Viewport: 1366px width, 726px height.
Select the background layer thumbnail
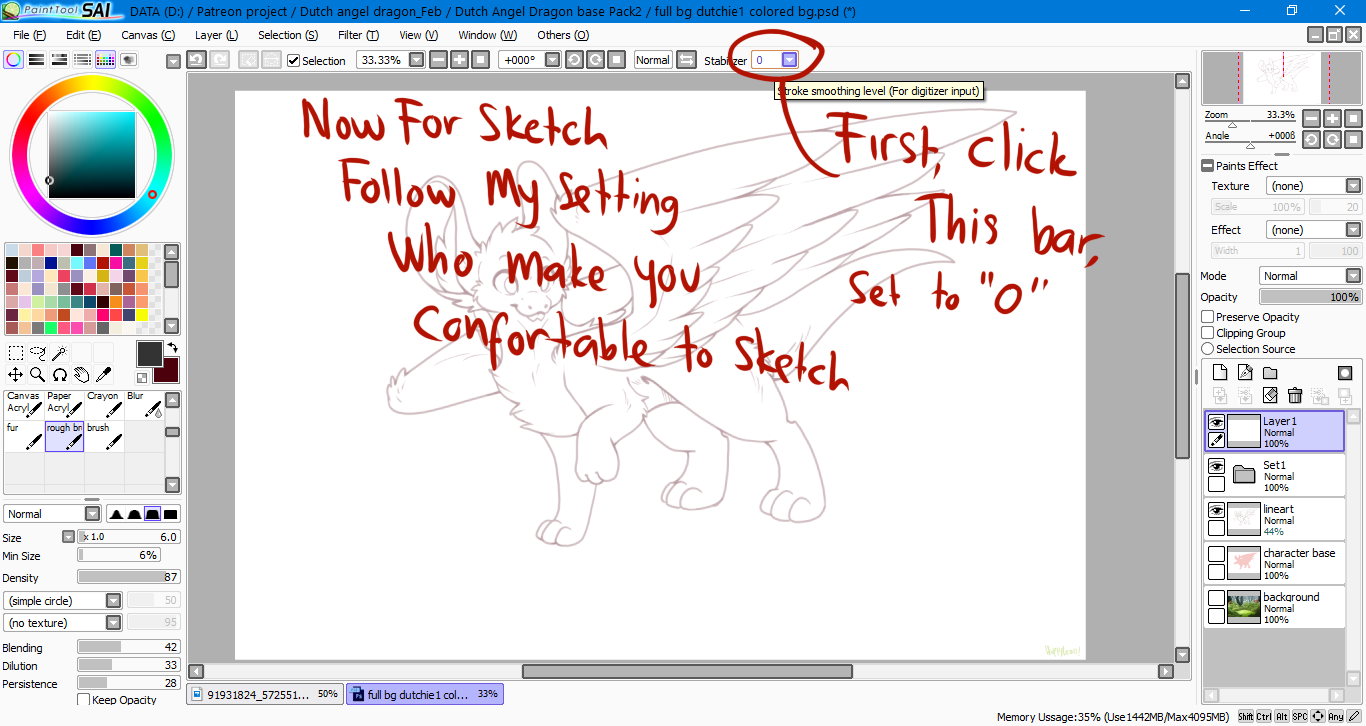[x=1243, y=605]
